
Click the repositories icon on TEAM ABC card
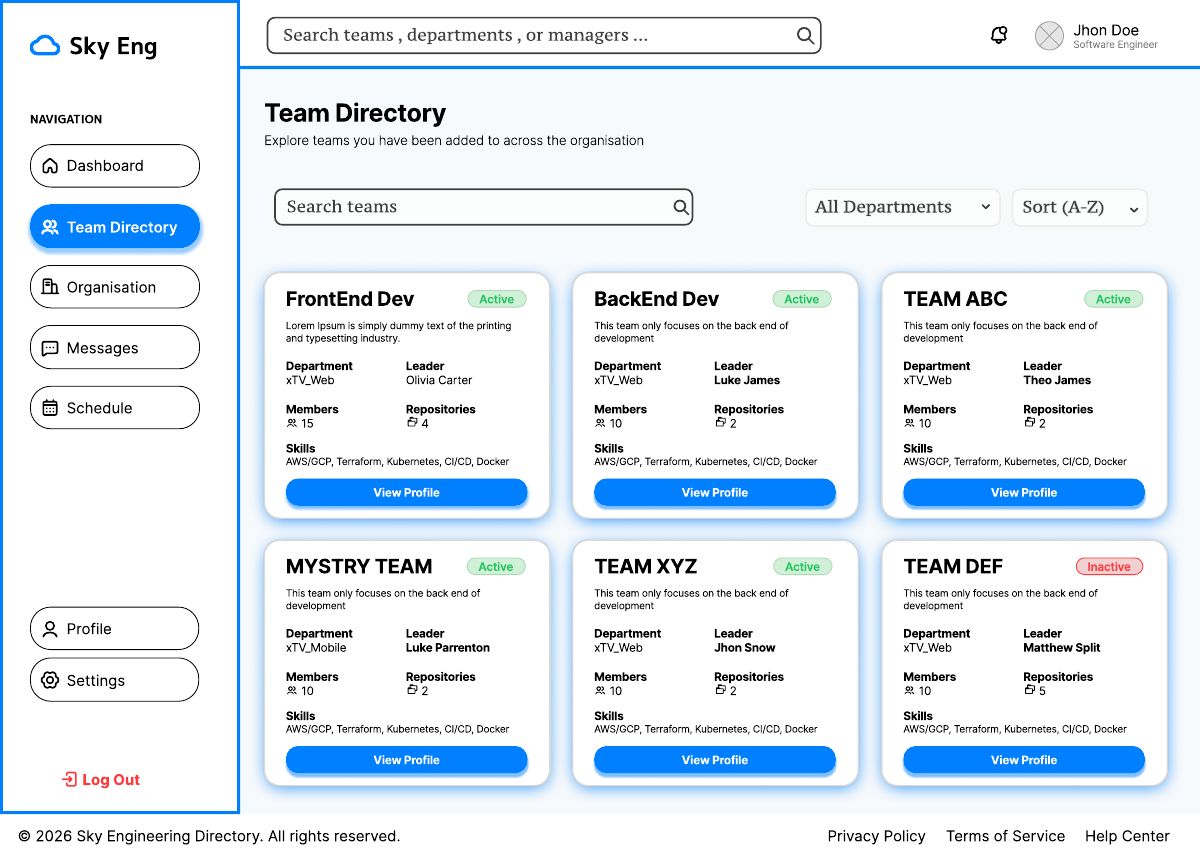[x=1029, y=422]
